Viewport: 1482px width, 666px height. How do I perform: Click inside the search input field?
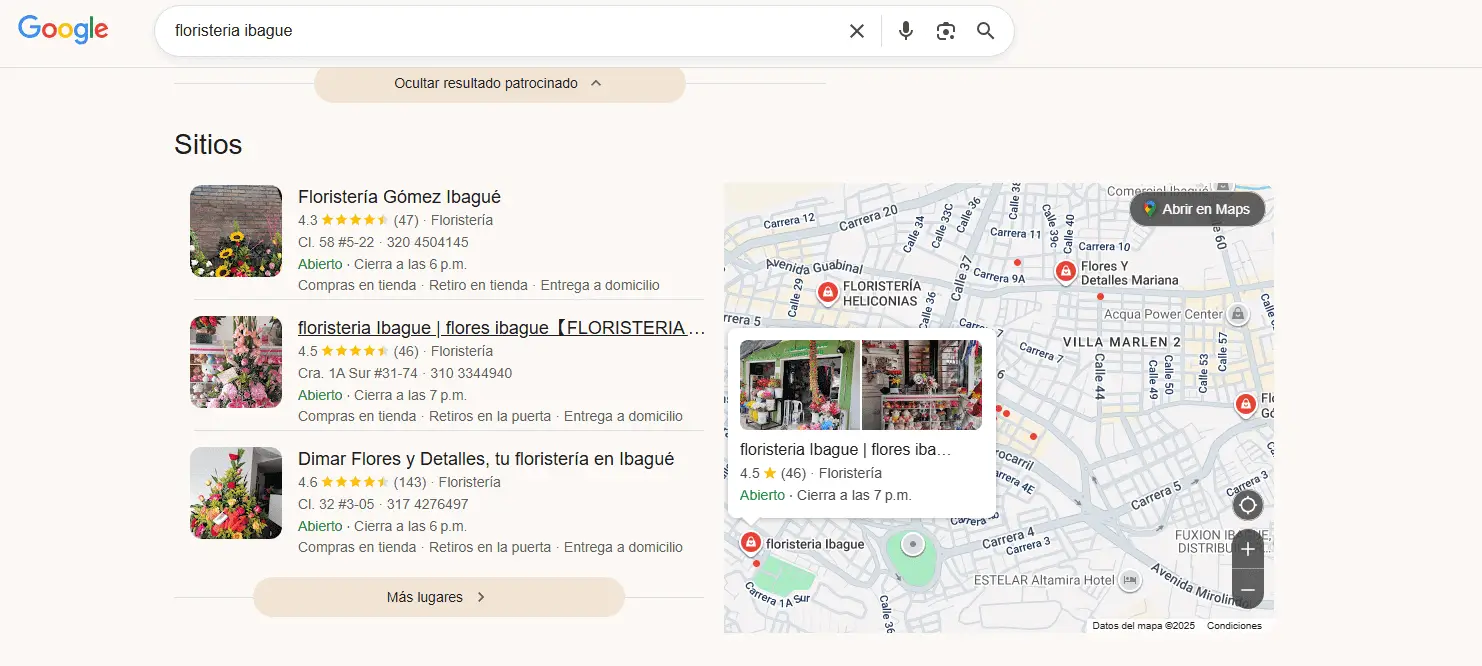click(x=500, y=31)
